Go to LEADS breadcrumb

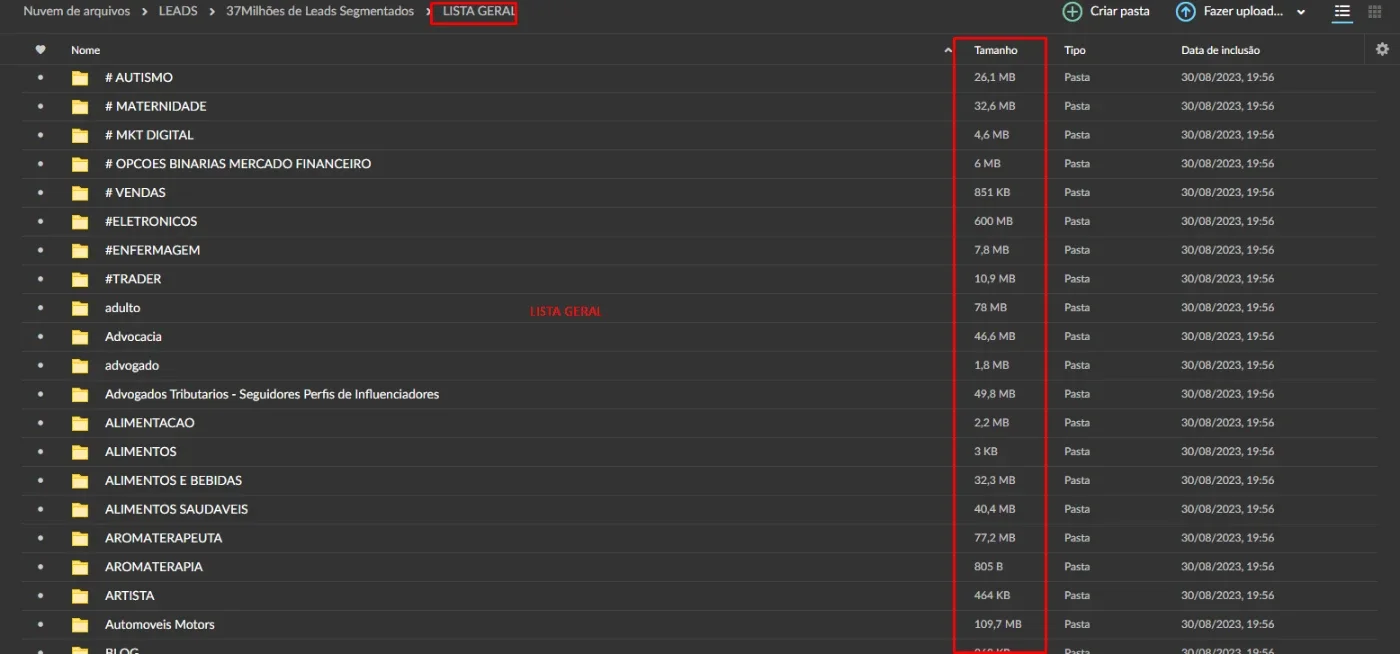point(178,11)
